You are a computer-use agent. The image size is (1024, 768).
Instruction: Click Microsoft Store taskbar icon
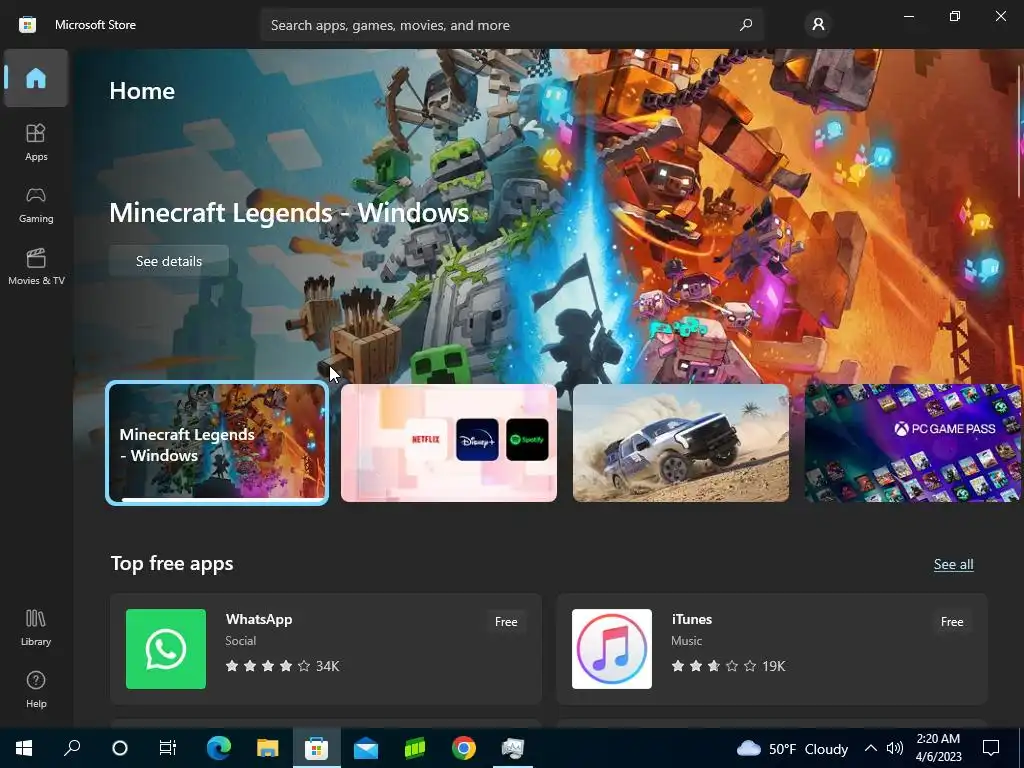coord(317,748)
